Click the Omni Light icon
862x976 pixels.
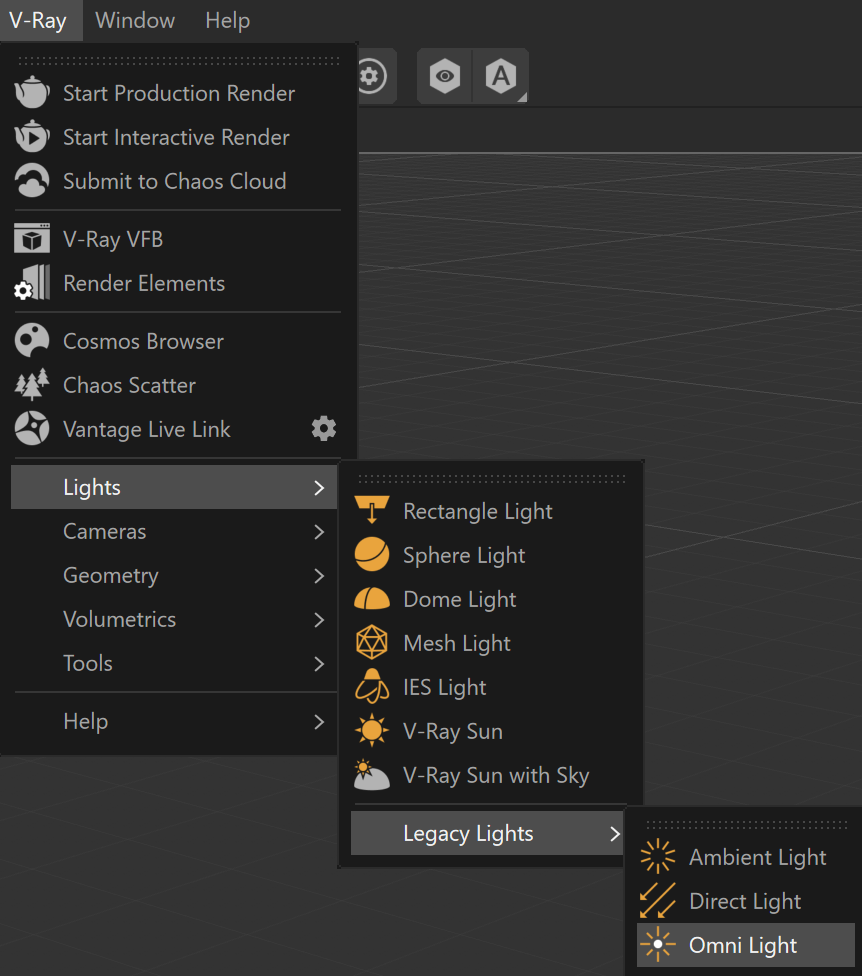658,945
